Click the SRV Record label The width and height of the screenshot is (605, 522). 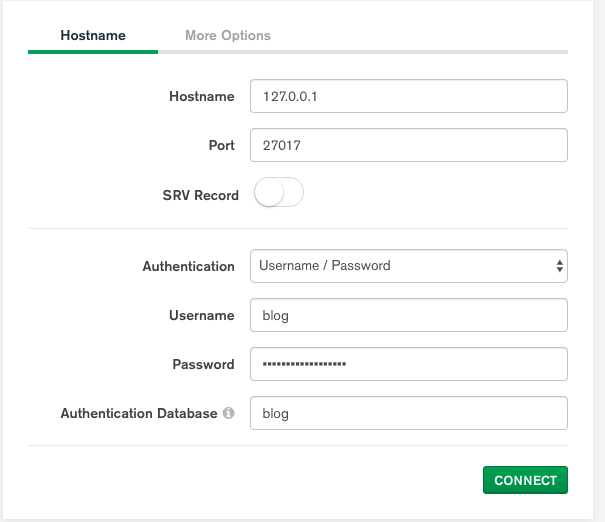pos(200,195)
